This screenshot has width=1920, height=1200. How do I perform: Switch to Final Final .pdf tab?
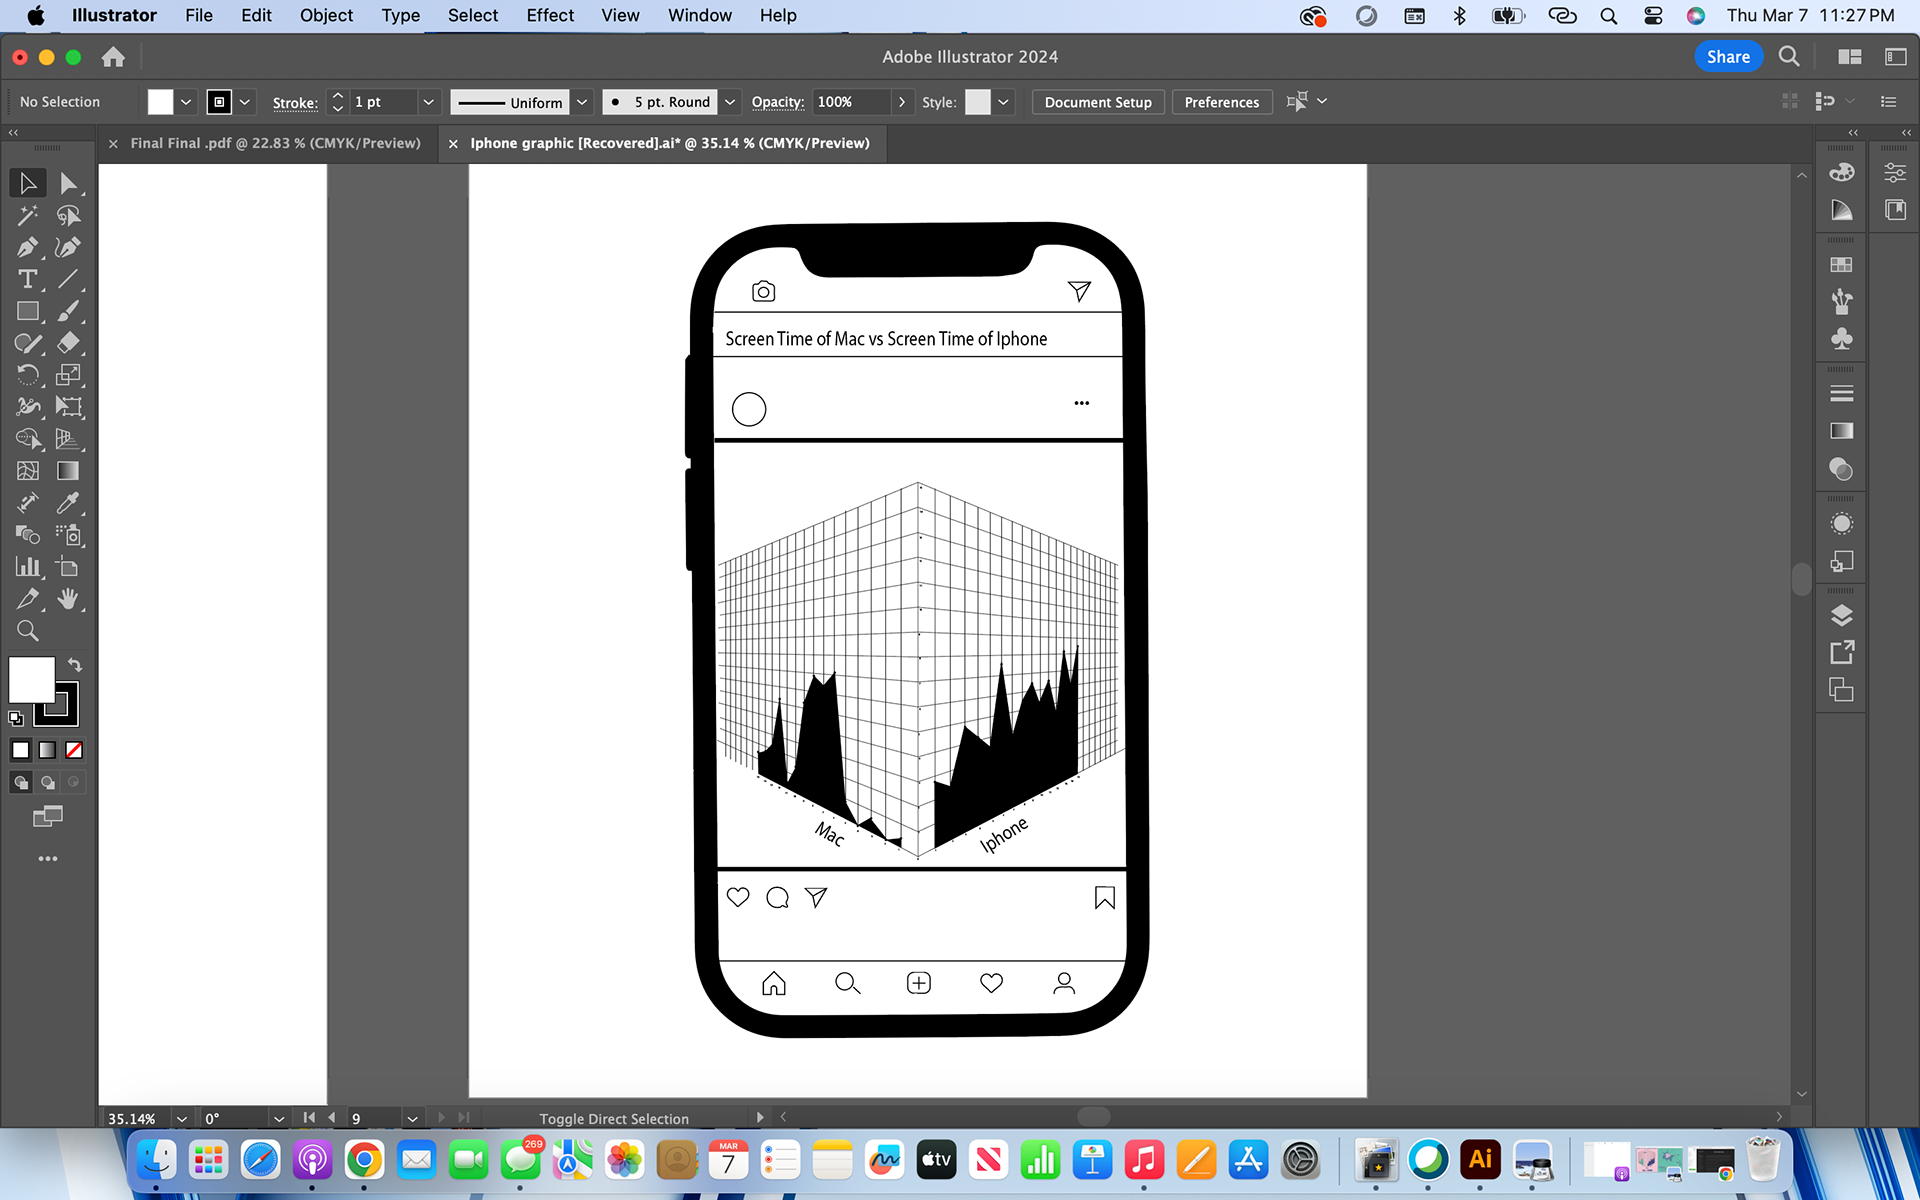[275, 143]
